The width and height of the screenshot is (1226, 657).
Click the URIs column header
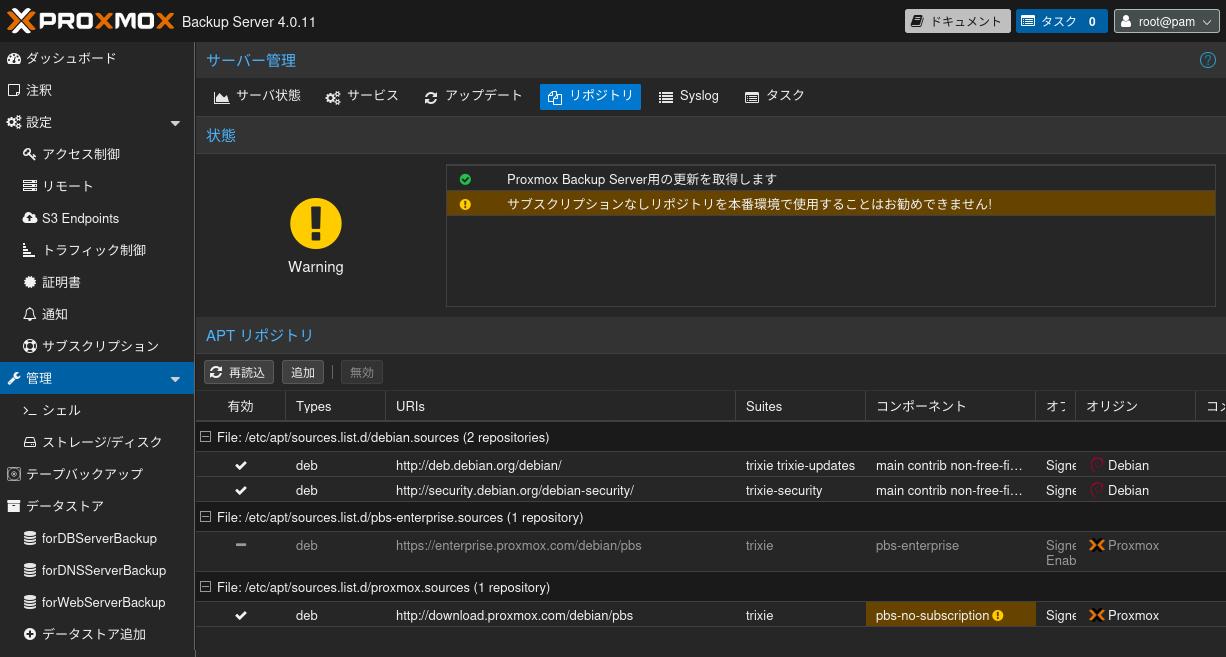[560, 406]
